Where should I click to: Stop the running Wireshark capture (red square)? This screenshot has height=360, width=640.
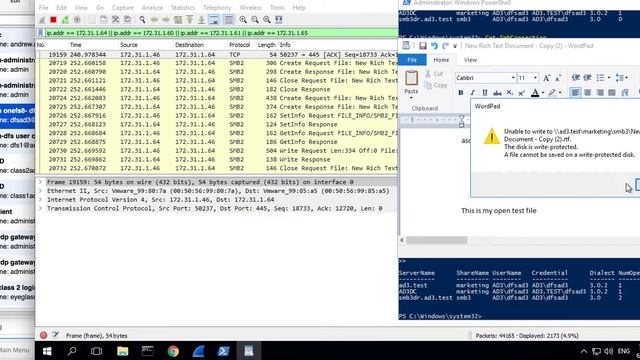pos(53,20)
